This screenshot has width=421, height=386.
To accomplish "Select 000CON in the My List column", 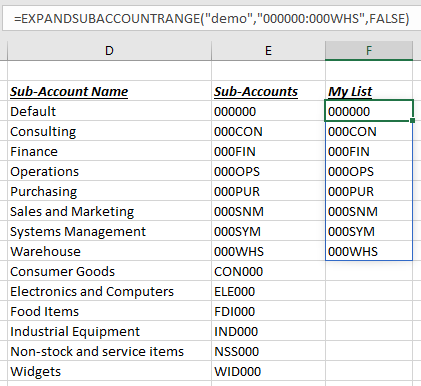I will click(369, 131).
